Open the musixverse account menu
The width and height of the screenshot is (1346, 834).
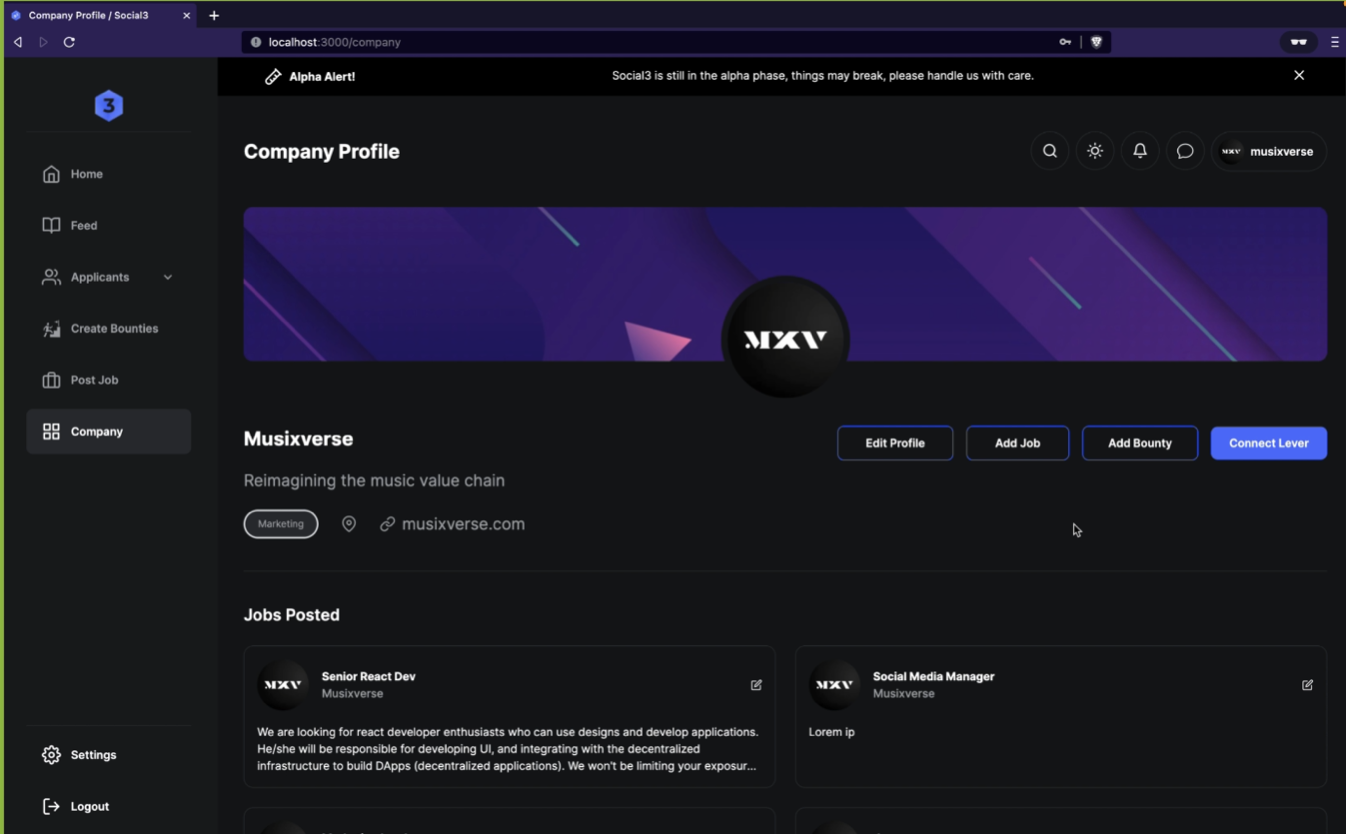pos(1268,152)
